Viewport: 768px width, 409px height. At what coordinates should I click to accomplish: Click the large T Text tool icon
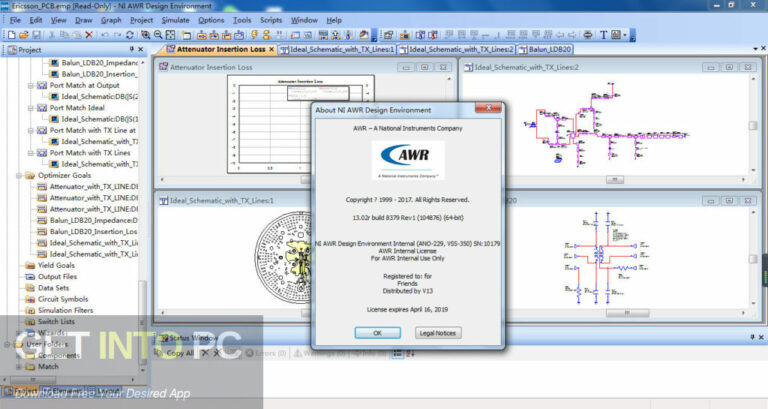[603, 35]
